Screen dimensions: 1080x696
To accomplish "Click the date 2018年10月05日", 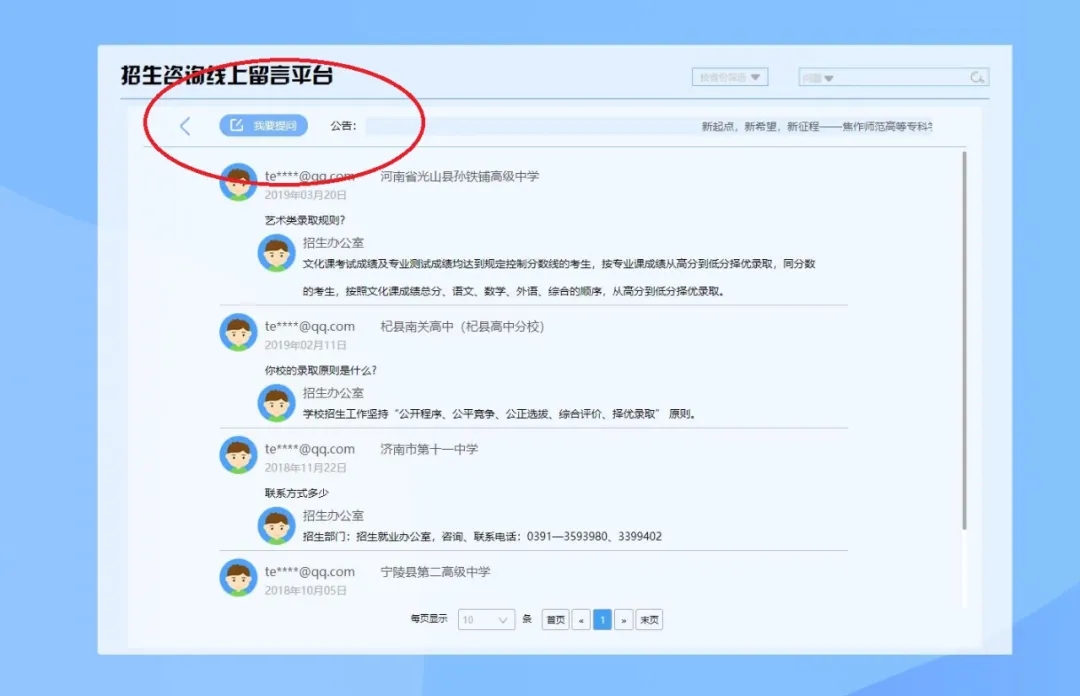I will [306, 591].
